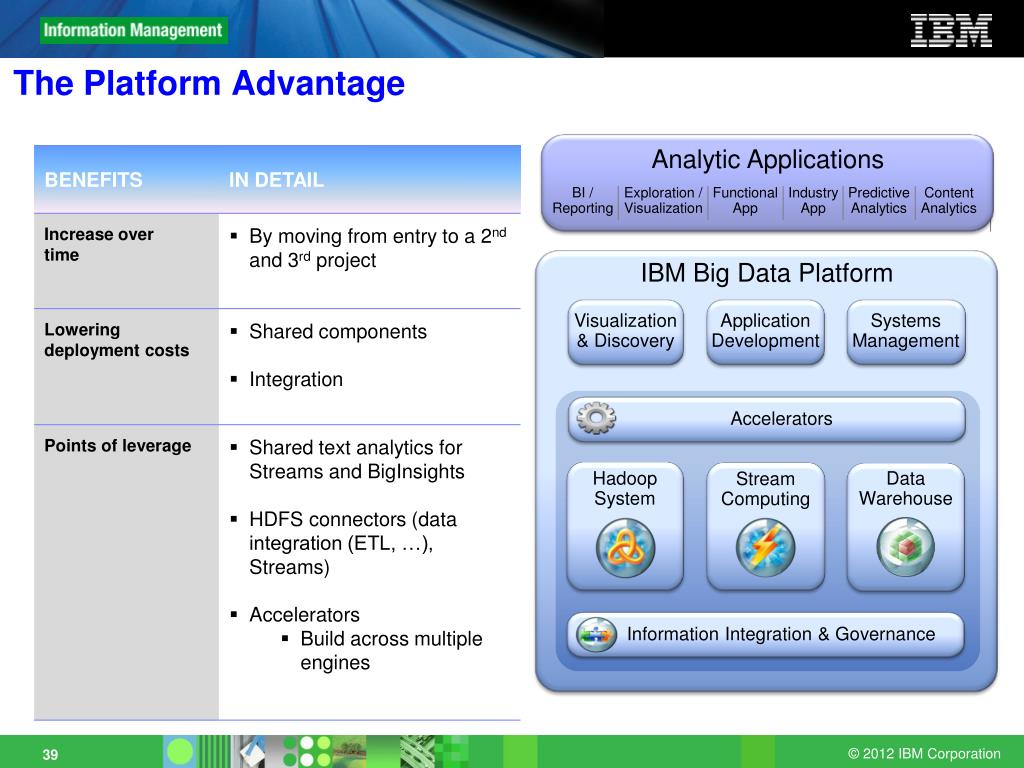Click the Data Warehouse label
This screenshot has height=768, width=1024.
click(905, 488)
